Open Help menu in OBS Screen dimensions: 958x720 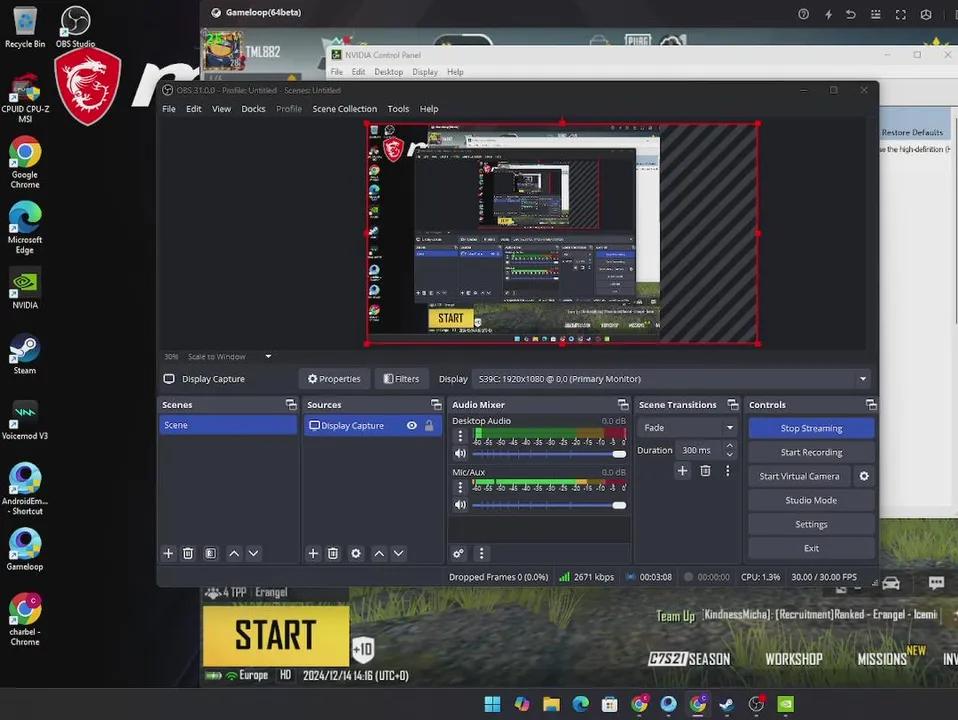[429, 109]
